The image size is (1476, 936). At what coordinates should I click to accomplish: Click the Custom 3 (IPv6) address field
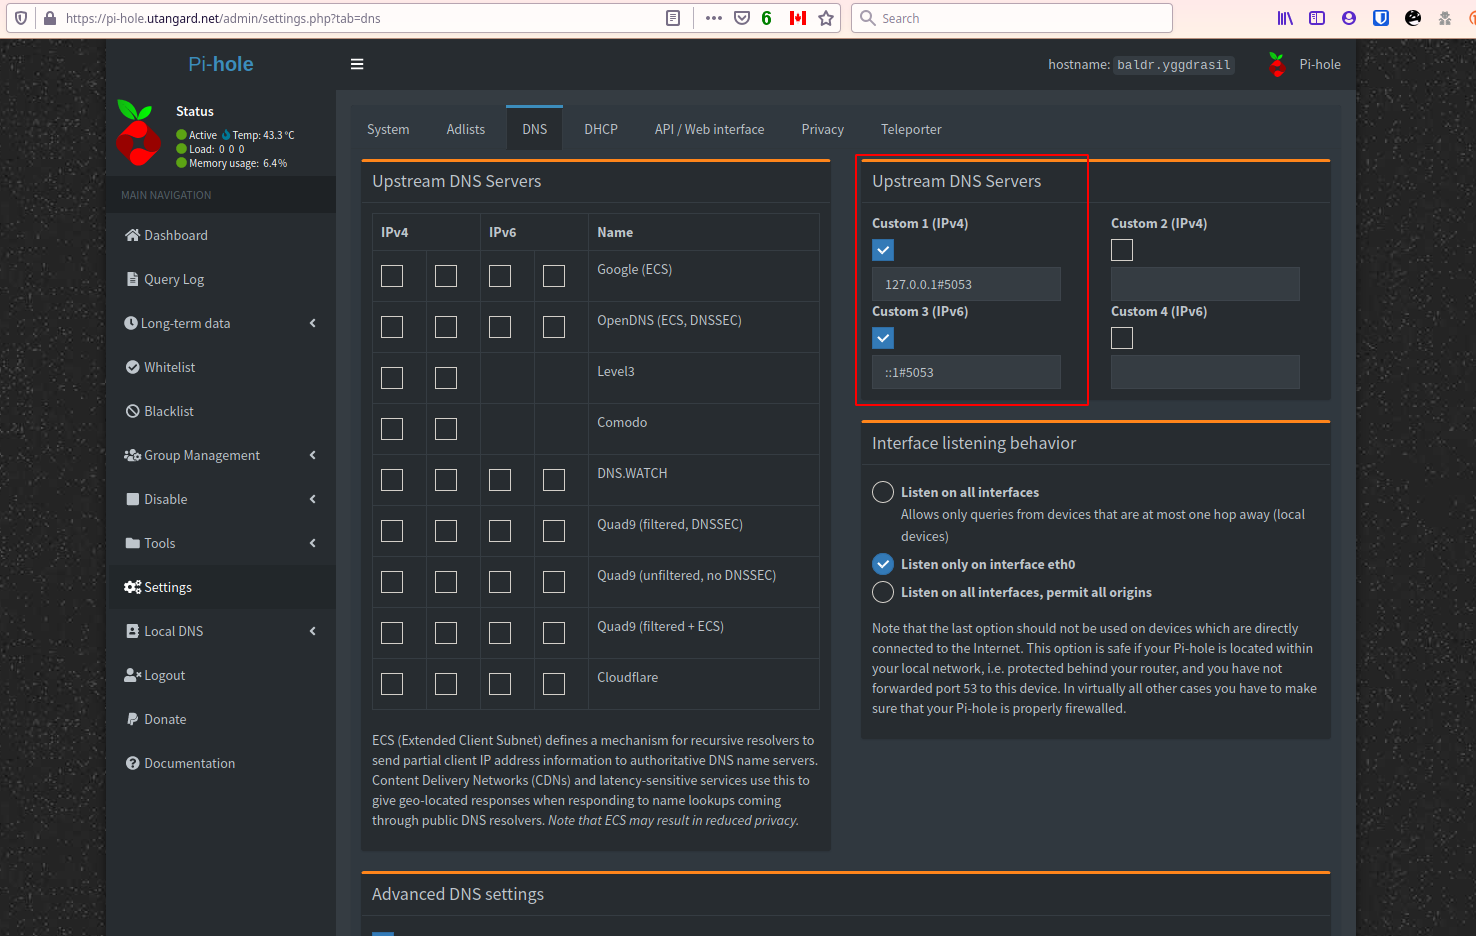coord(966,372)
